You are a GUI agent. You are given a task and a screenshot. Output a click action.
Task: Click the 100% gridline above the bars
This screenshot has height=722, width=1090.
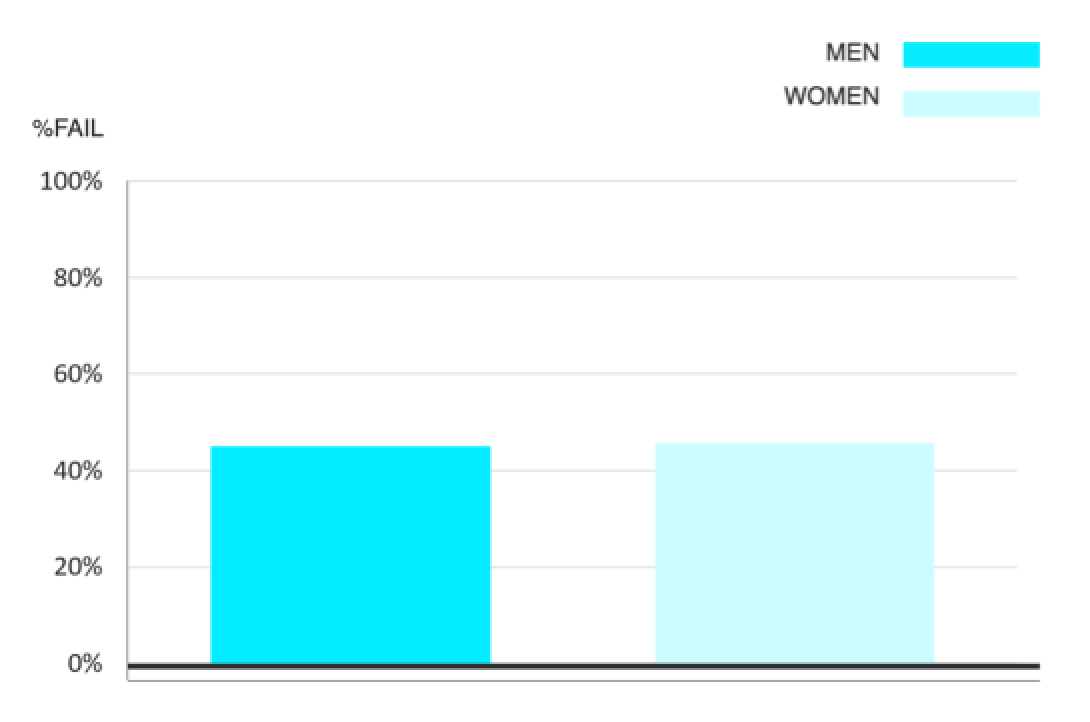click(x=572, y=182)
